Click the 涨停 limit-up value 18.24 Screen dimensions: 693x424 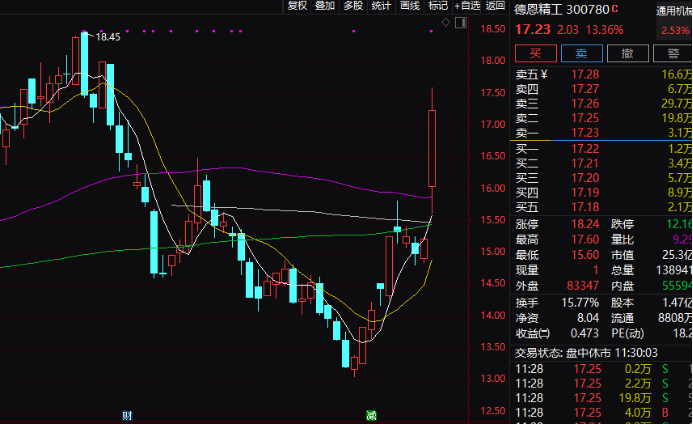[x=585, y=224]
